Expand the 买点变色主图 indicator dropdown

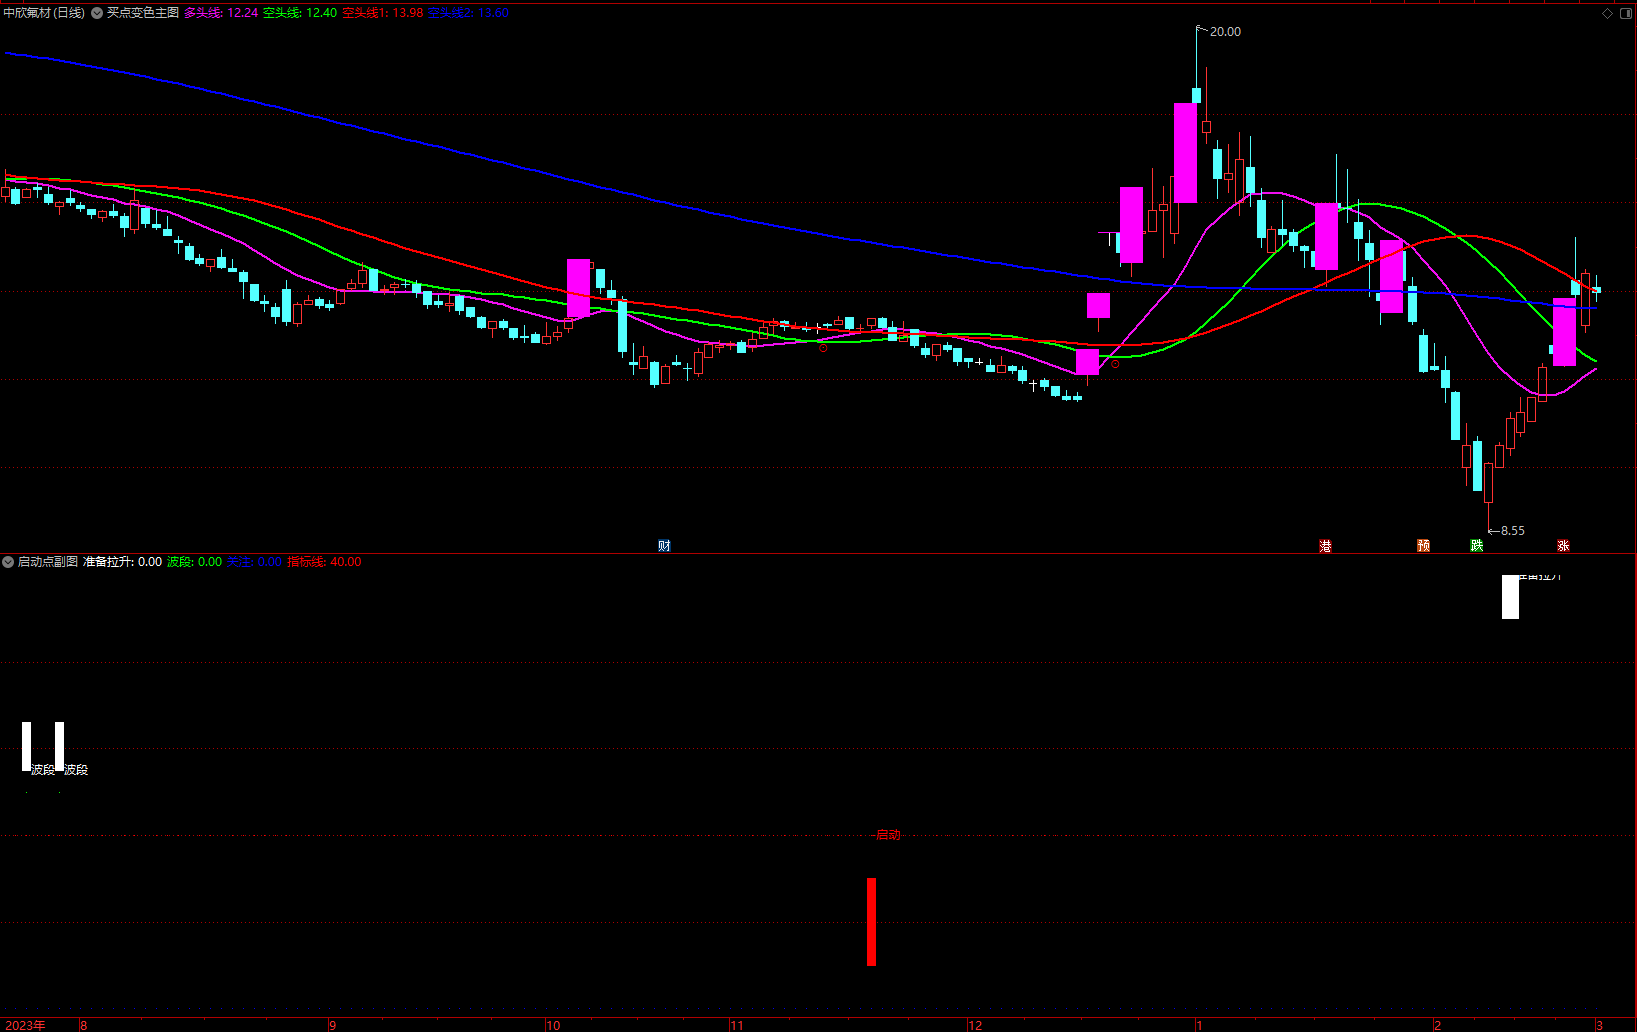(x=97, y=13)
